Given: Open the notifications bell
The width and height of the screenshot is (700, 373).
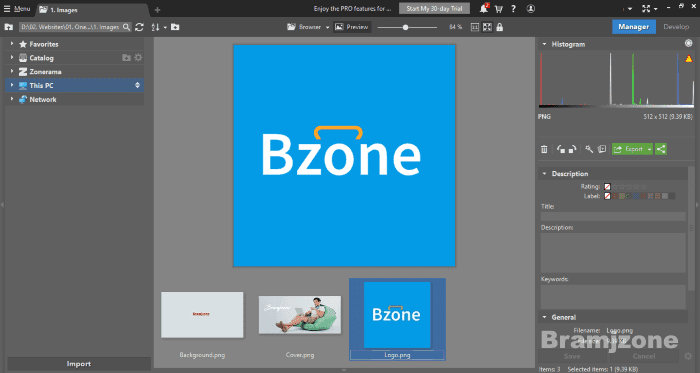Looking at the screenshot, I should click(x=484, y=8).
